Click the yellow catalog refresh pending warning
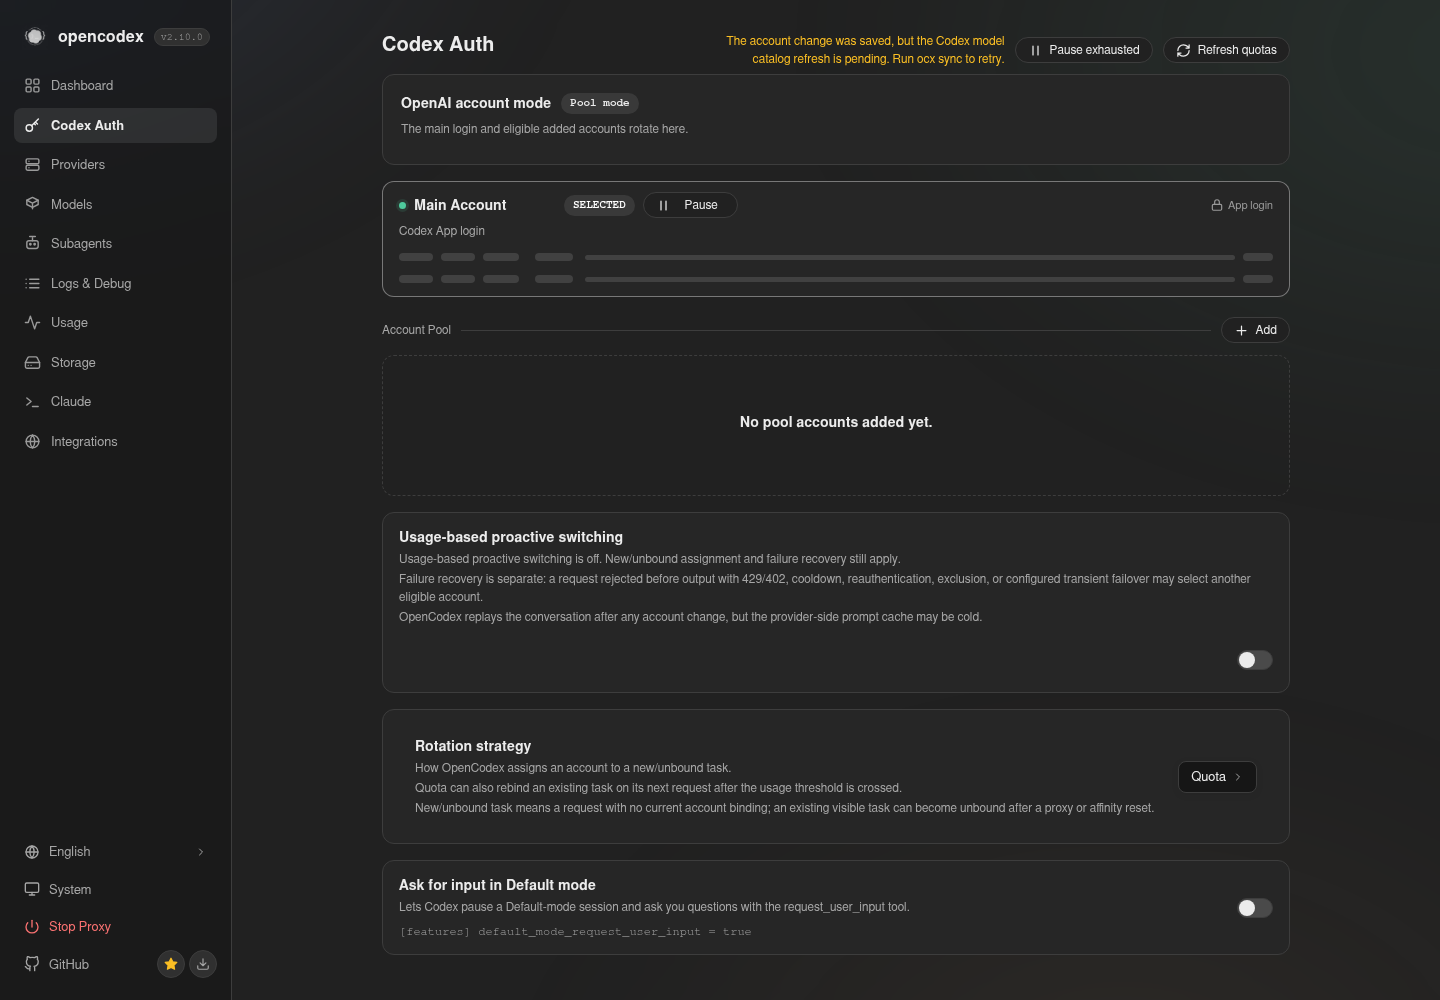The image size is (1440, 1000). coord(865,50)
